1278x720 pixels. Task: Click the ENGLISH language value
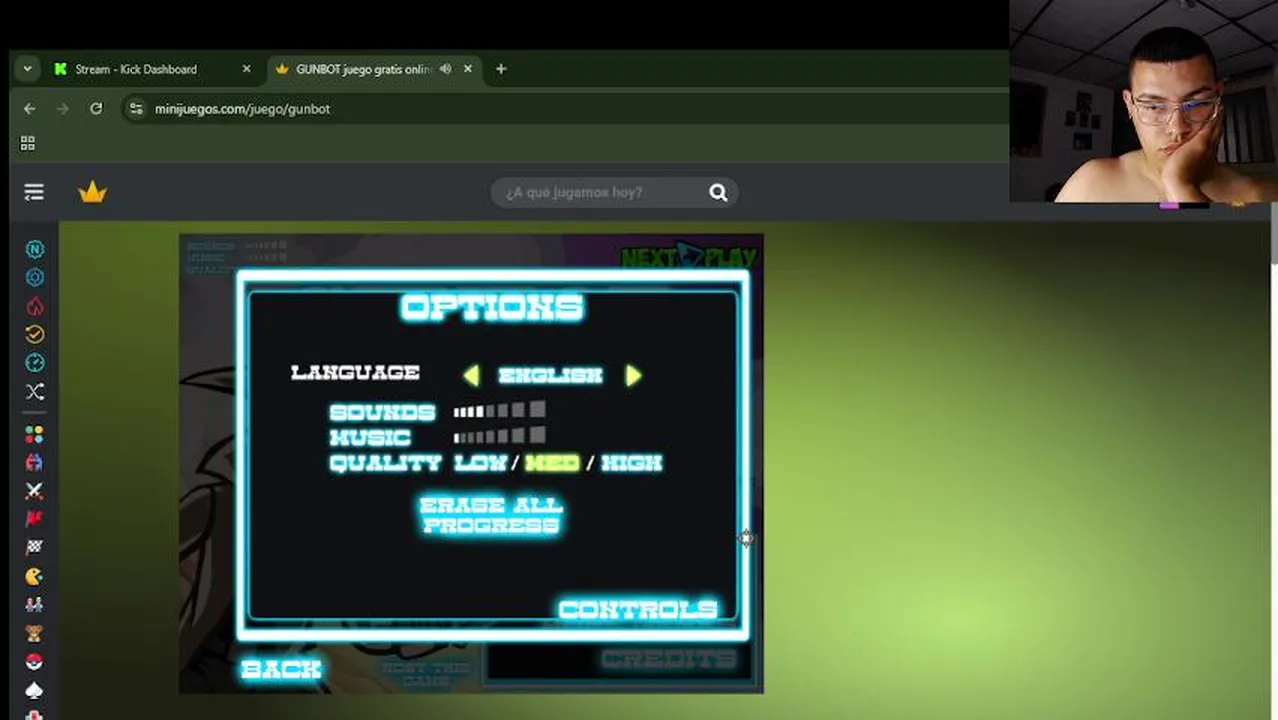551,375
